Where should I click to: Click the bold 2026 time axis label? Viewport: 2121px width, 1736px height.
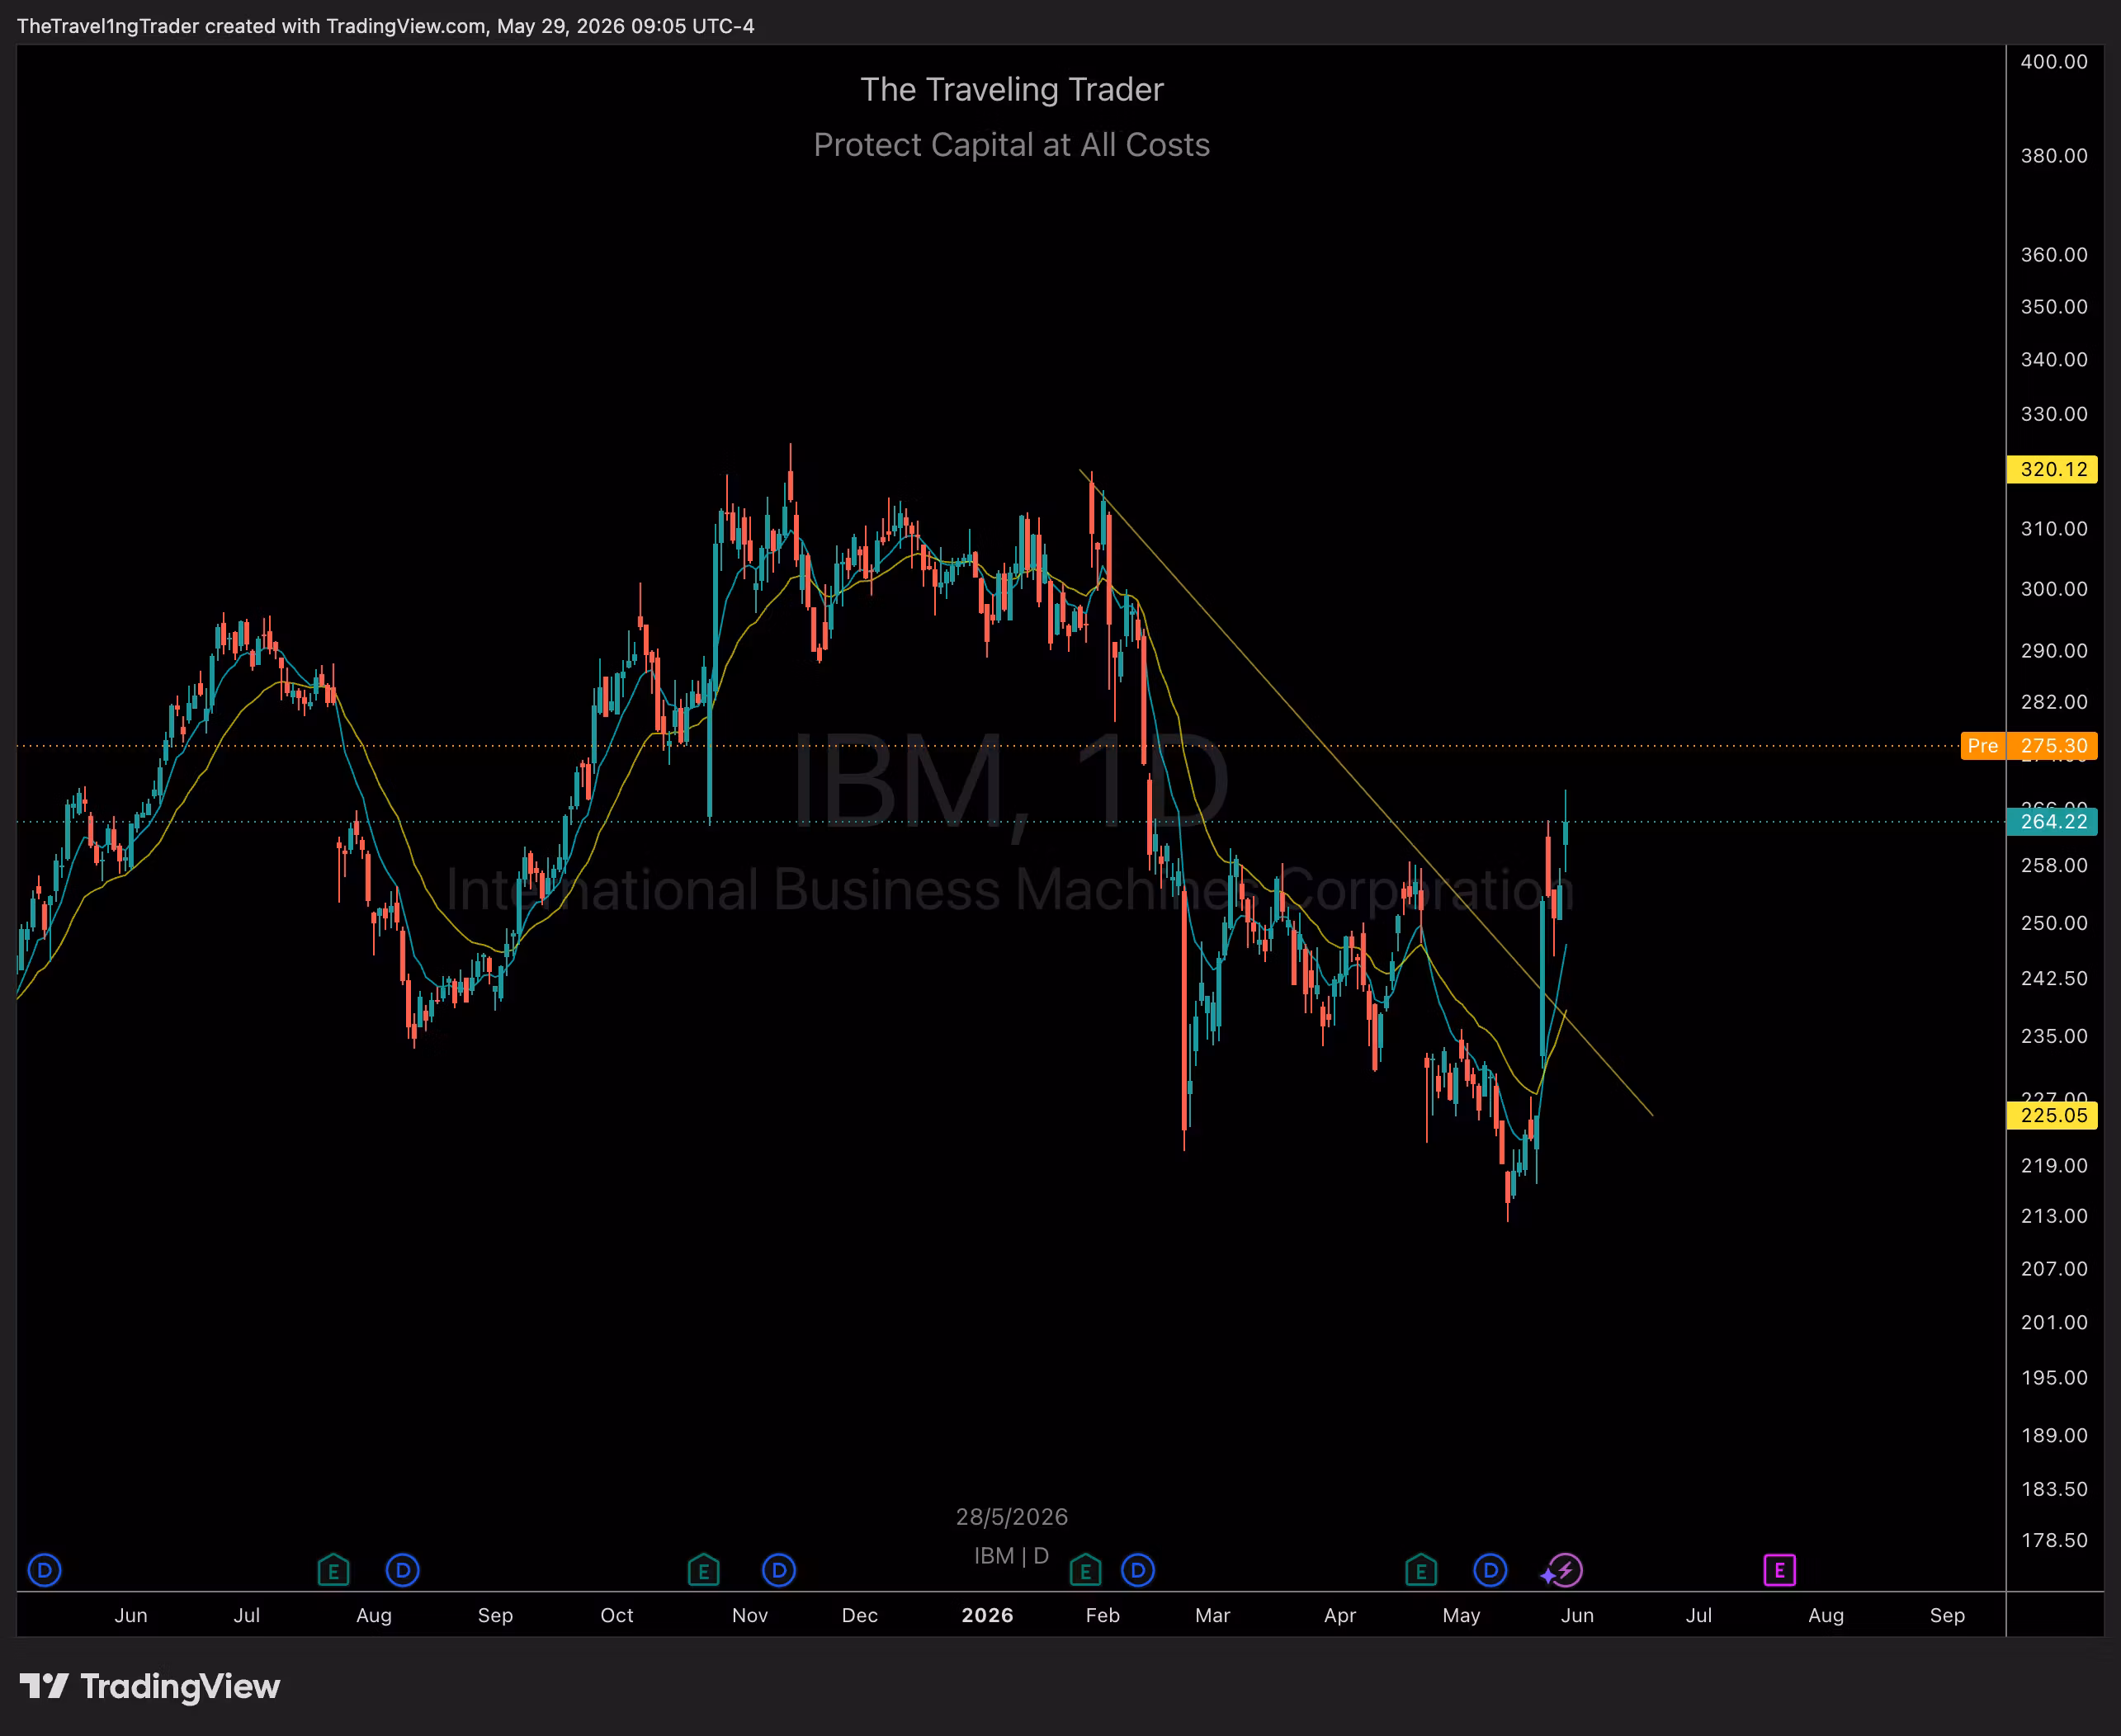click(x=987, y=1616)
